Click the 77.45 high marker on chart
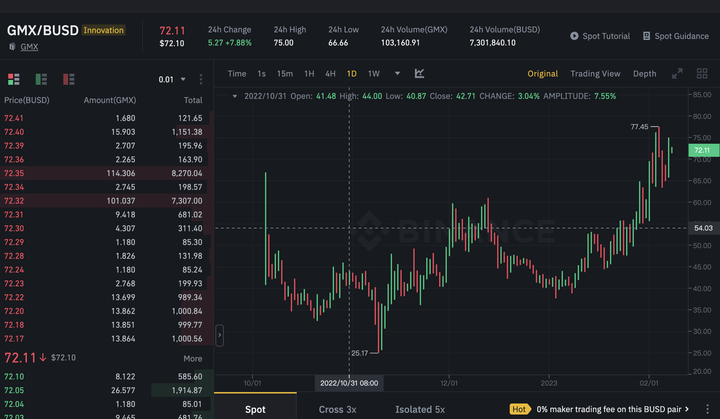This screenshot has height=419, width=720. 639,126
